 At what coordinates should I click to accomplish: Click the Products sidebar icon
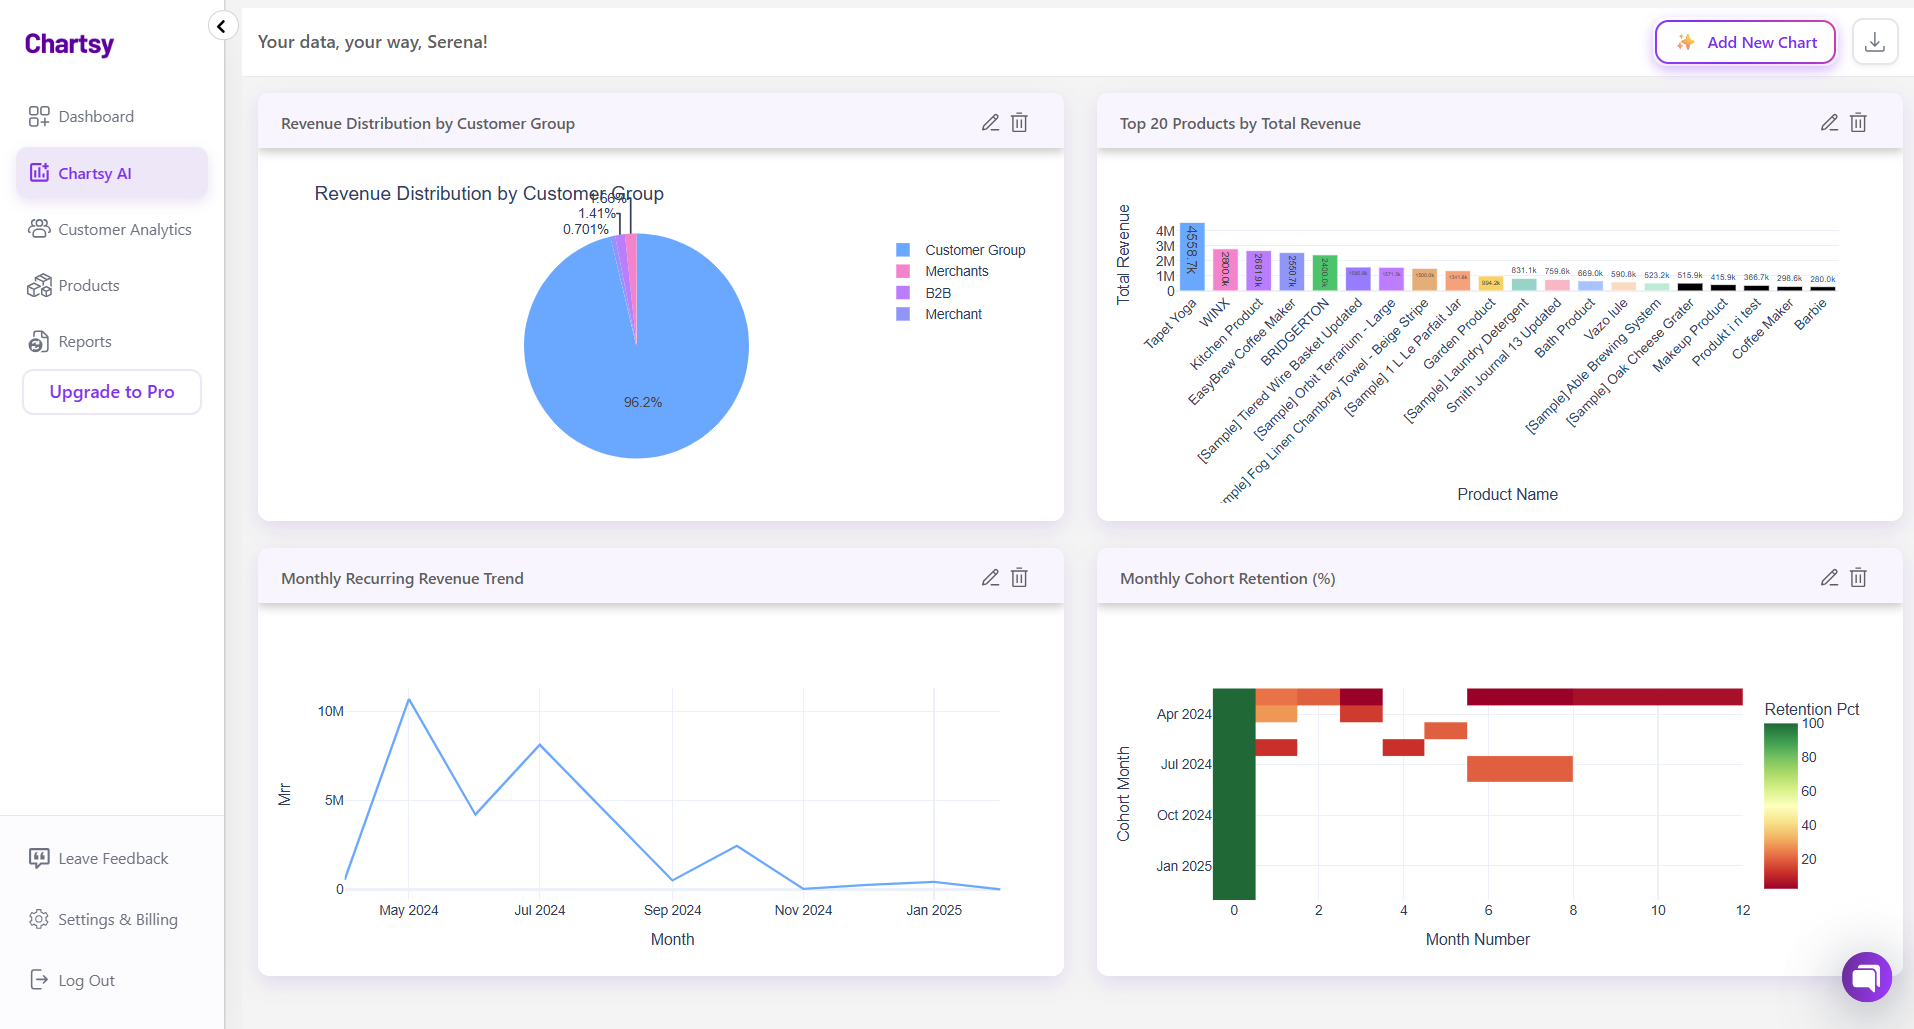pos(38,285)
